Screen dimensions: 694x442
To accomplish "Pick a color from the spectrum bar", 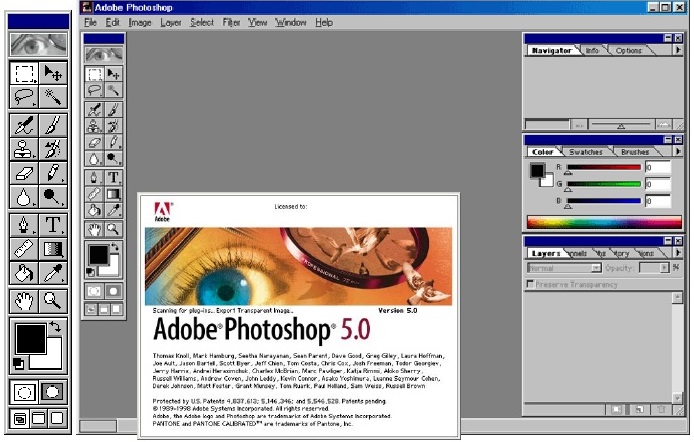I will [x=604, y=222].
